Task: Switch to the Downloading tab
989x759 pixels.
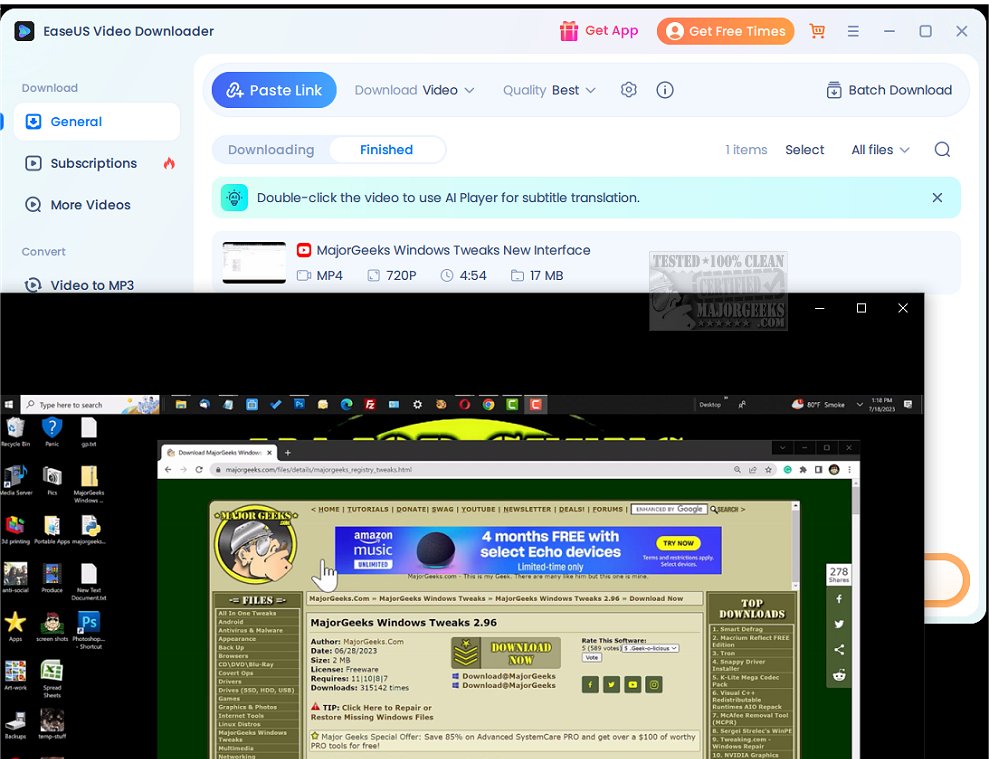Action: pos(271,150)
